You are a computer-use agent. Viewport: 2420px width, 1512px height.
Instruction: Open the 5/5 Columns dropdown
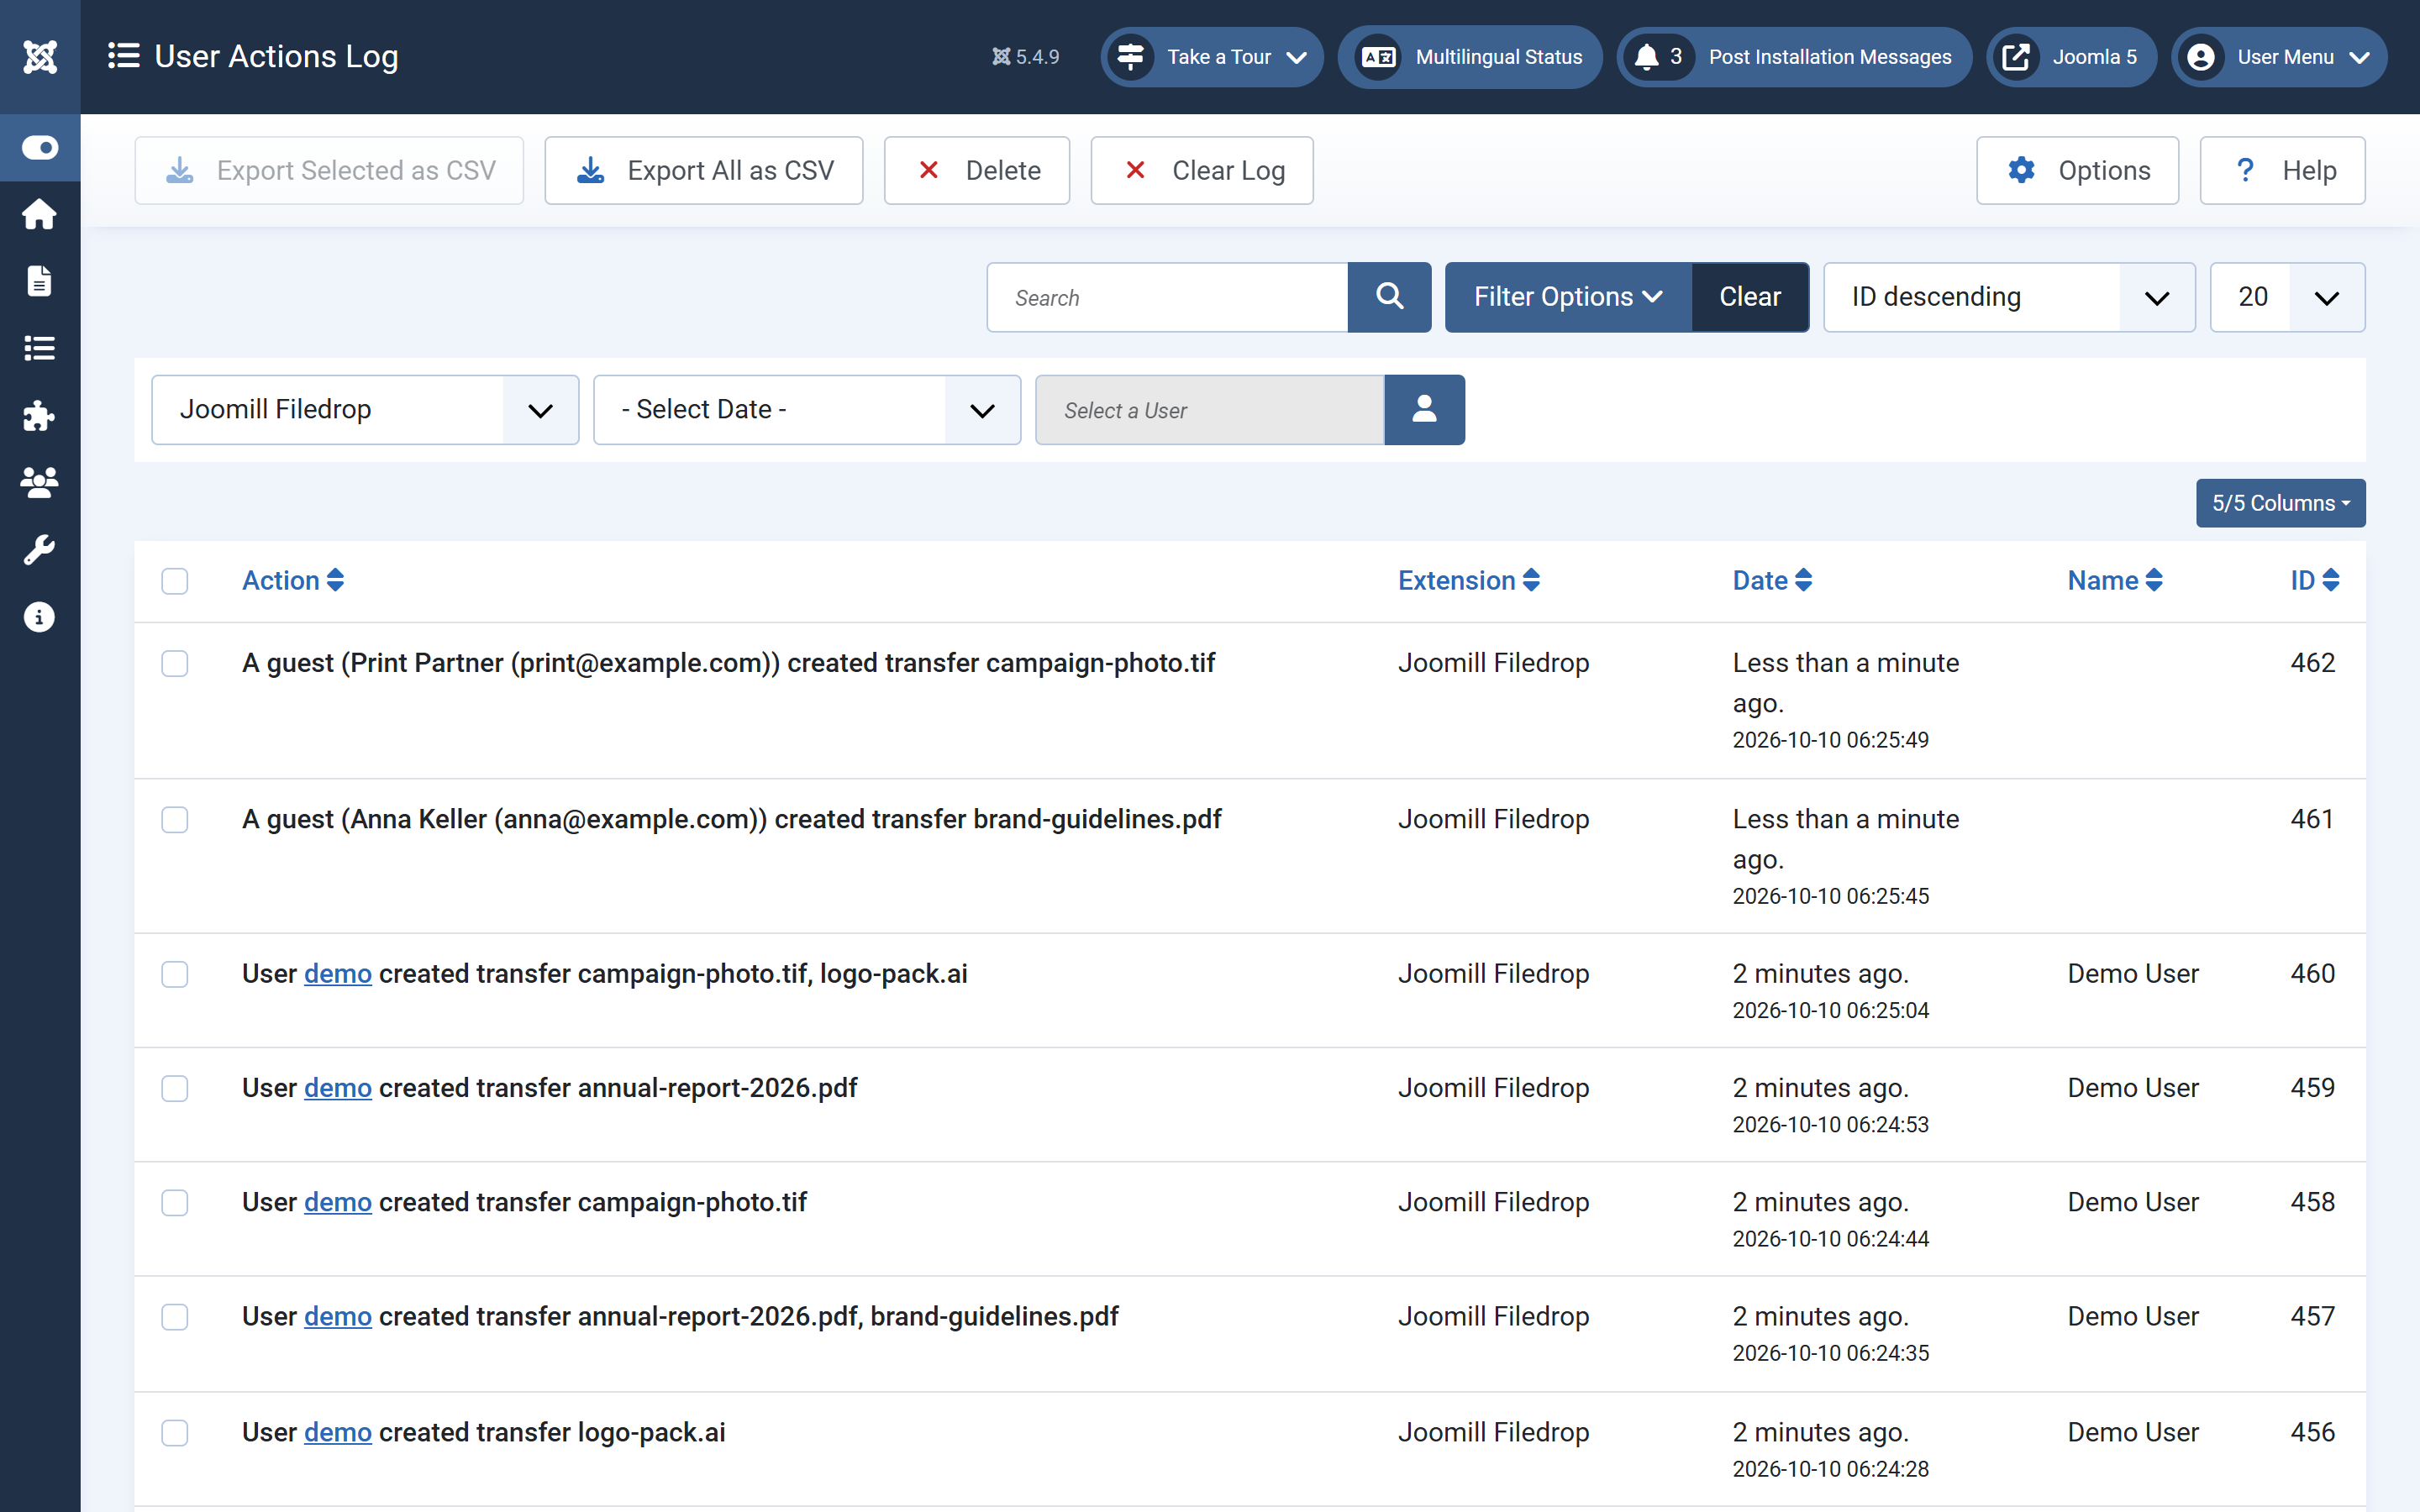tap(2280, 503)
